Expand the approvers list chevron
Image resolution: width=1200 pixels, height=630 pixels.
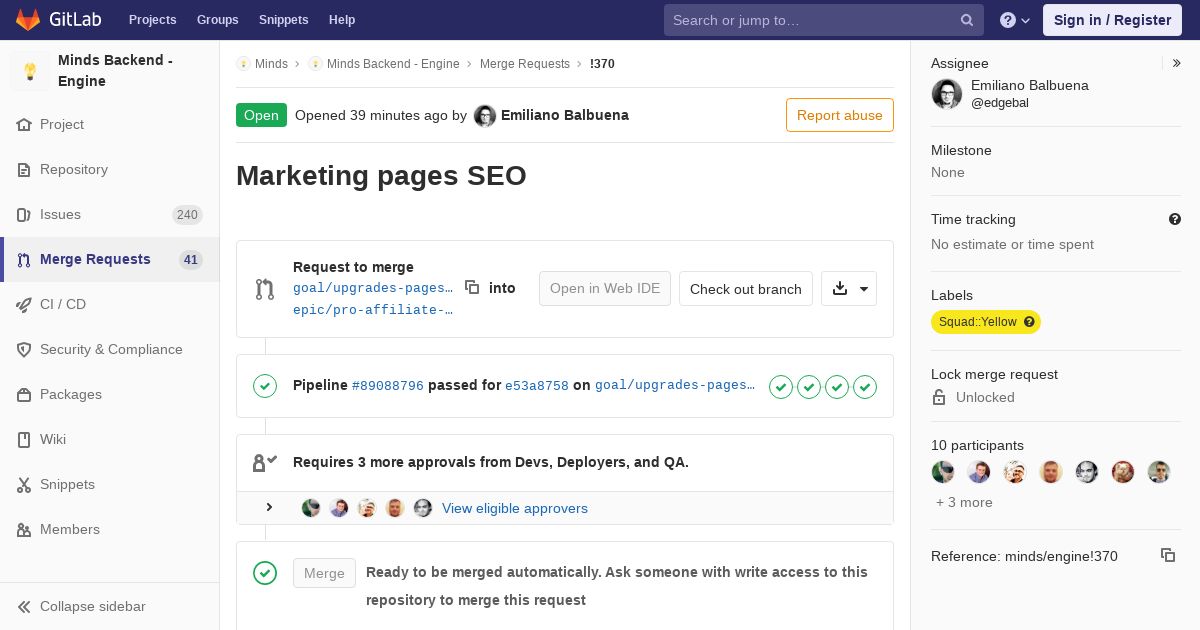click(269, 508)
